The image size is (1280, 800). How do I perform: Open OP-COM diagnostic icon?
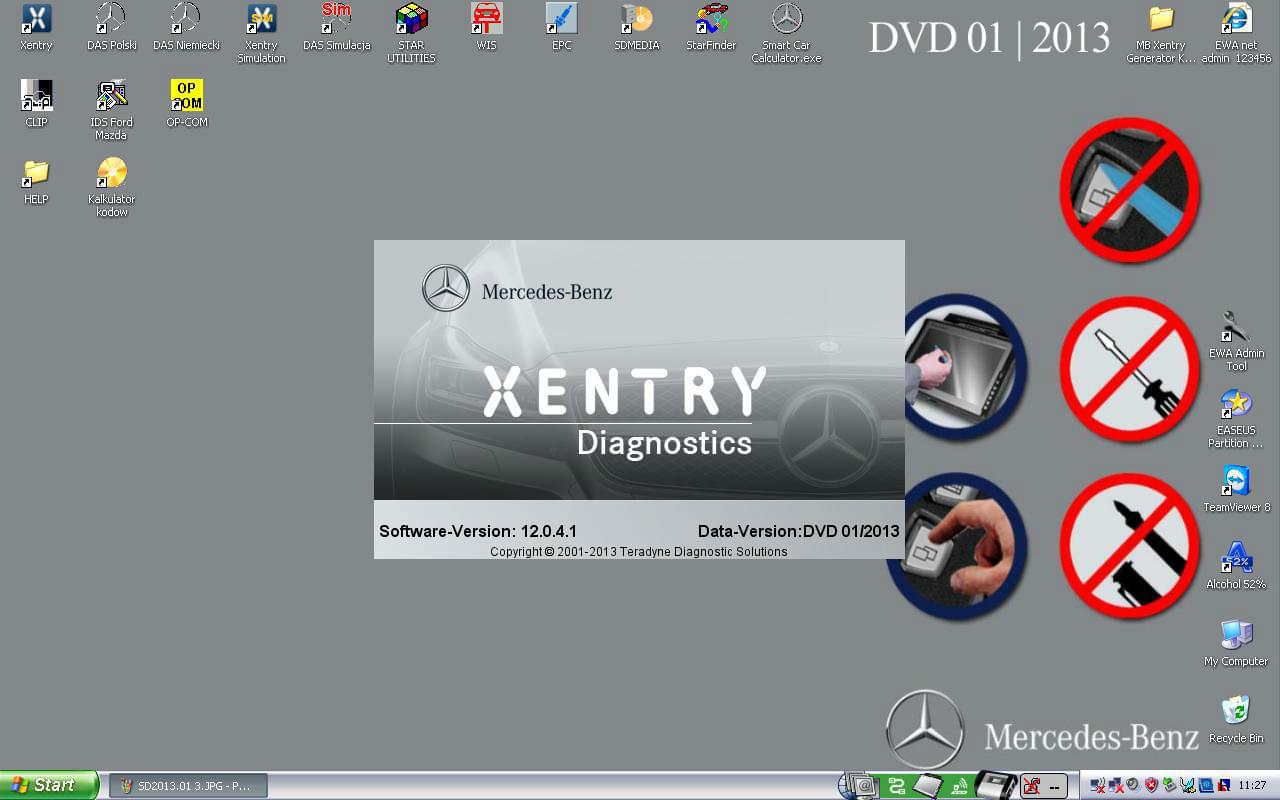186,104
